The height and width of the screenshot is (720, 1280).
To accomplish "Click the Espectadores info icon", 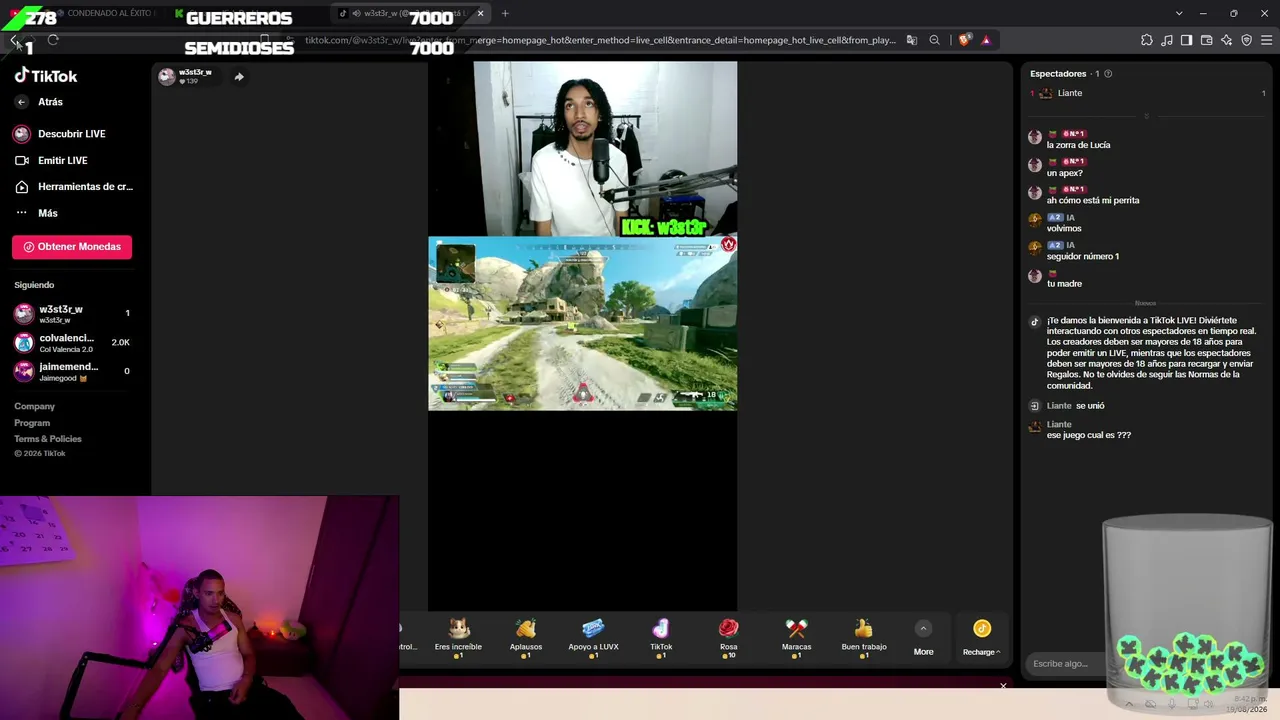I will coord(1107,74).
